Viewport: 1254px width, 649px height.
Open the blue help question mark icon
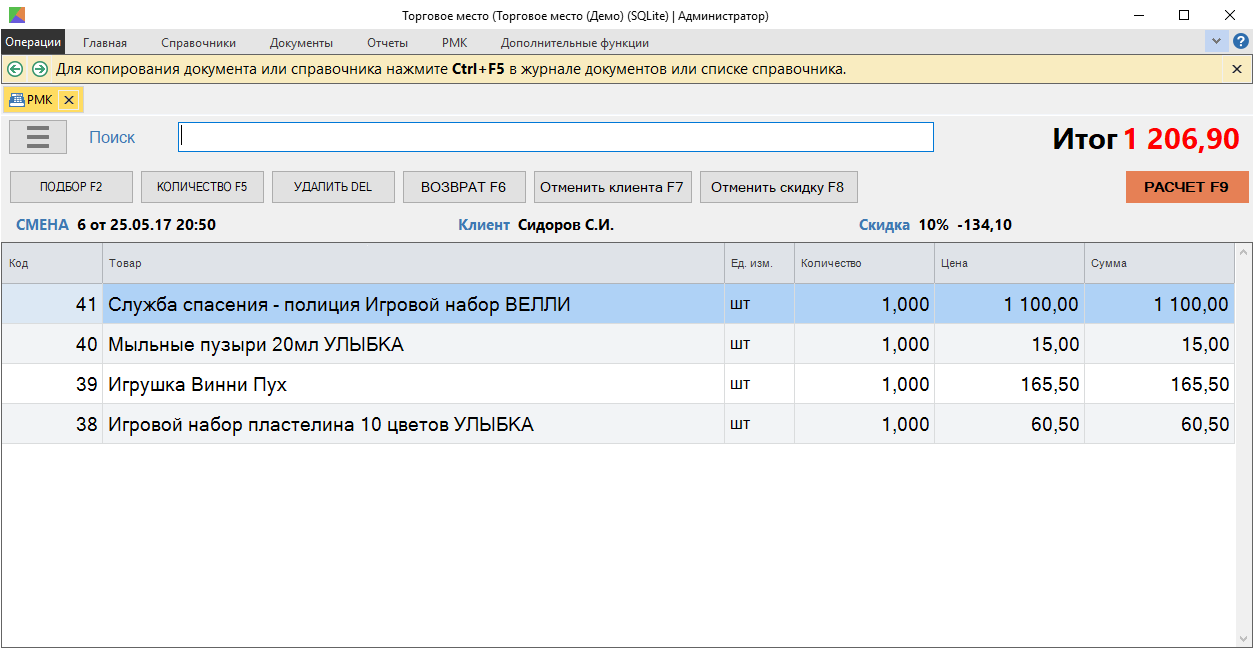coord(1241,42)
